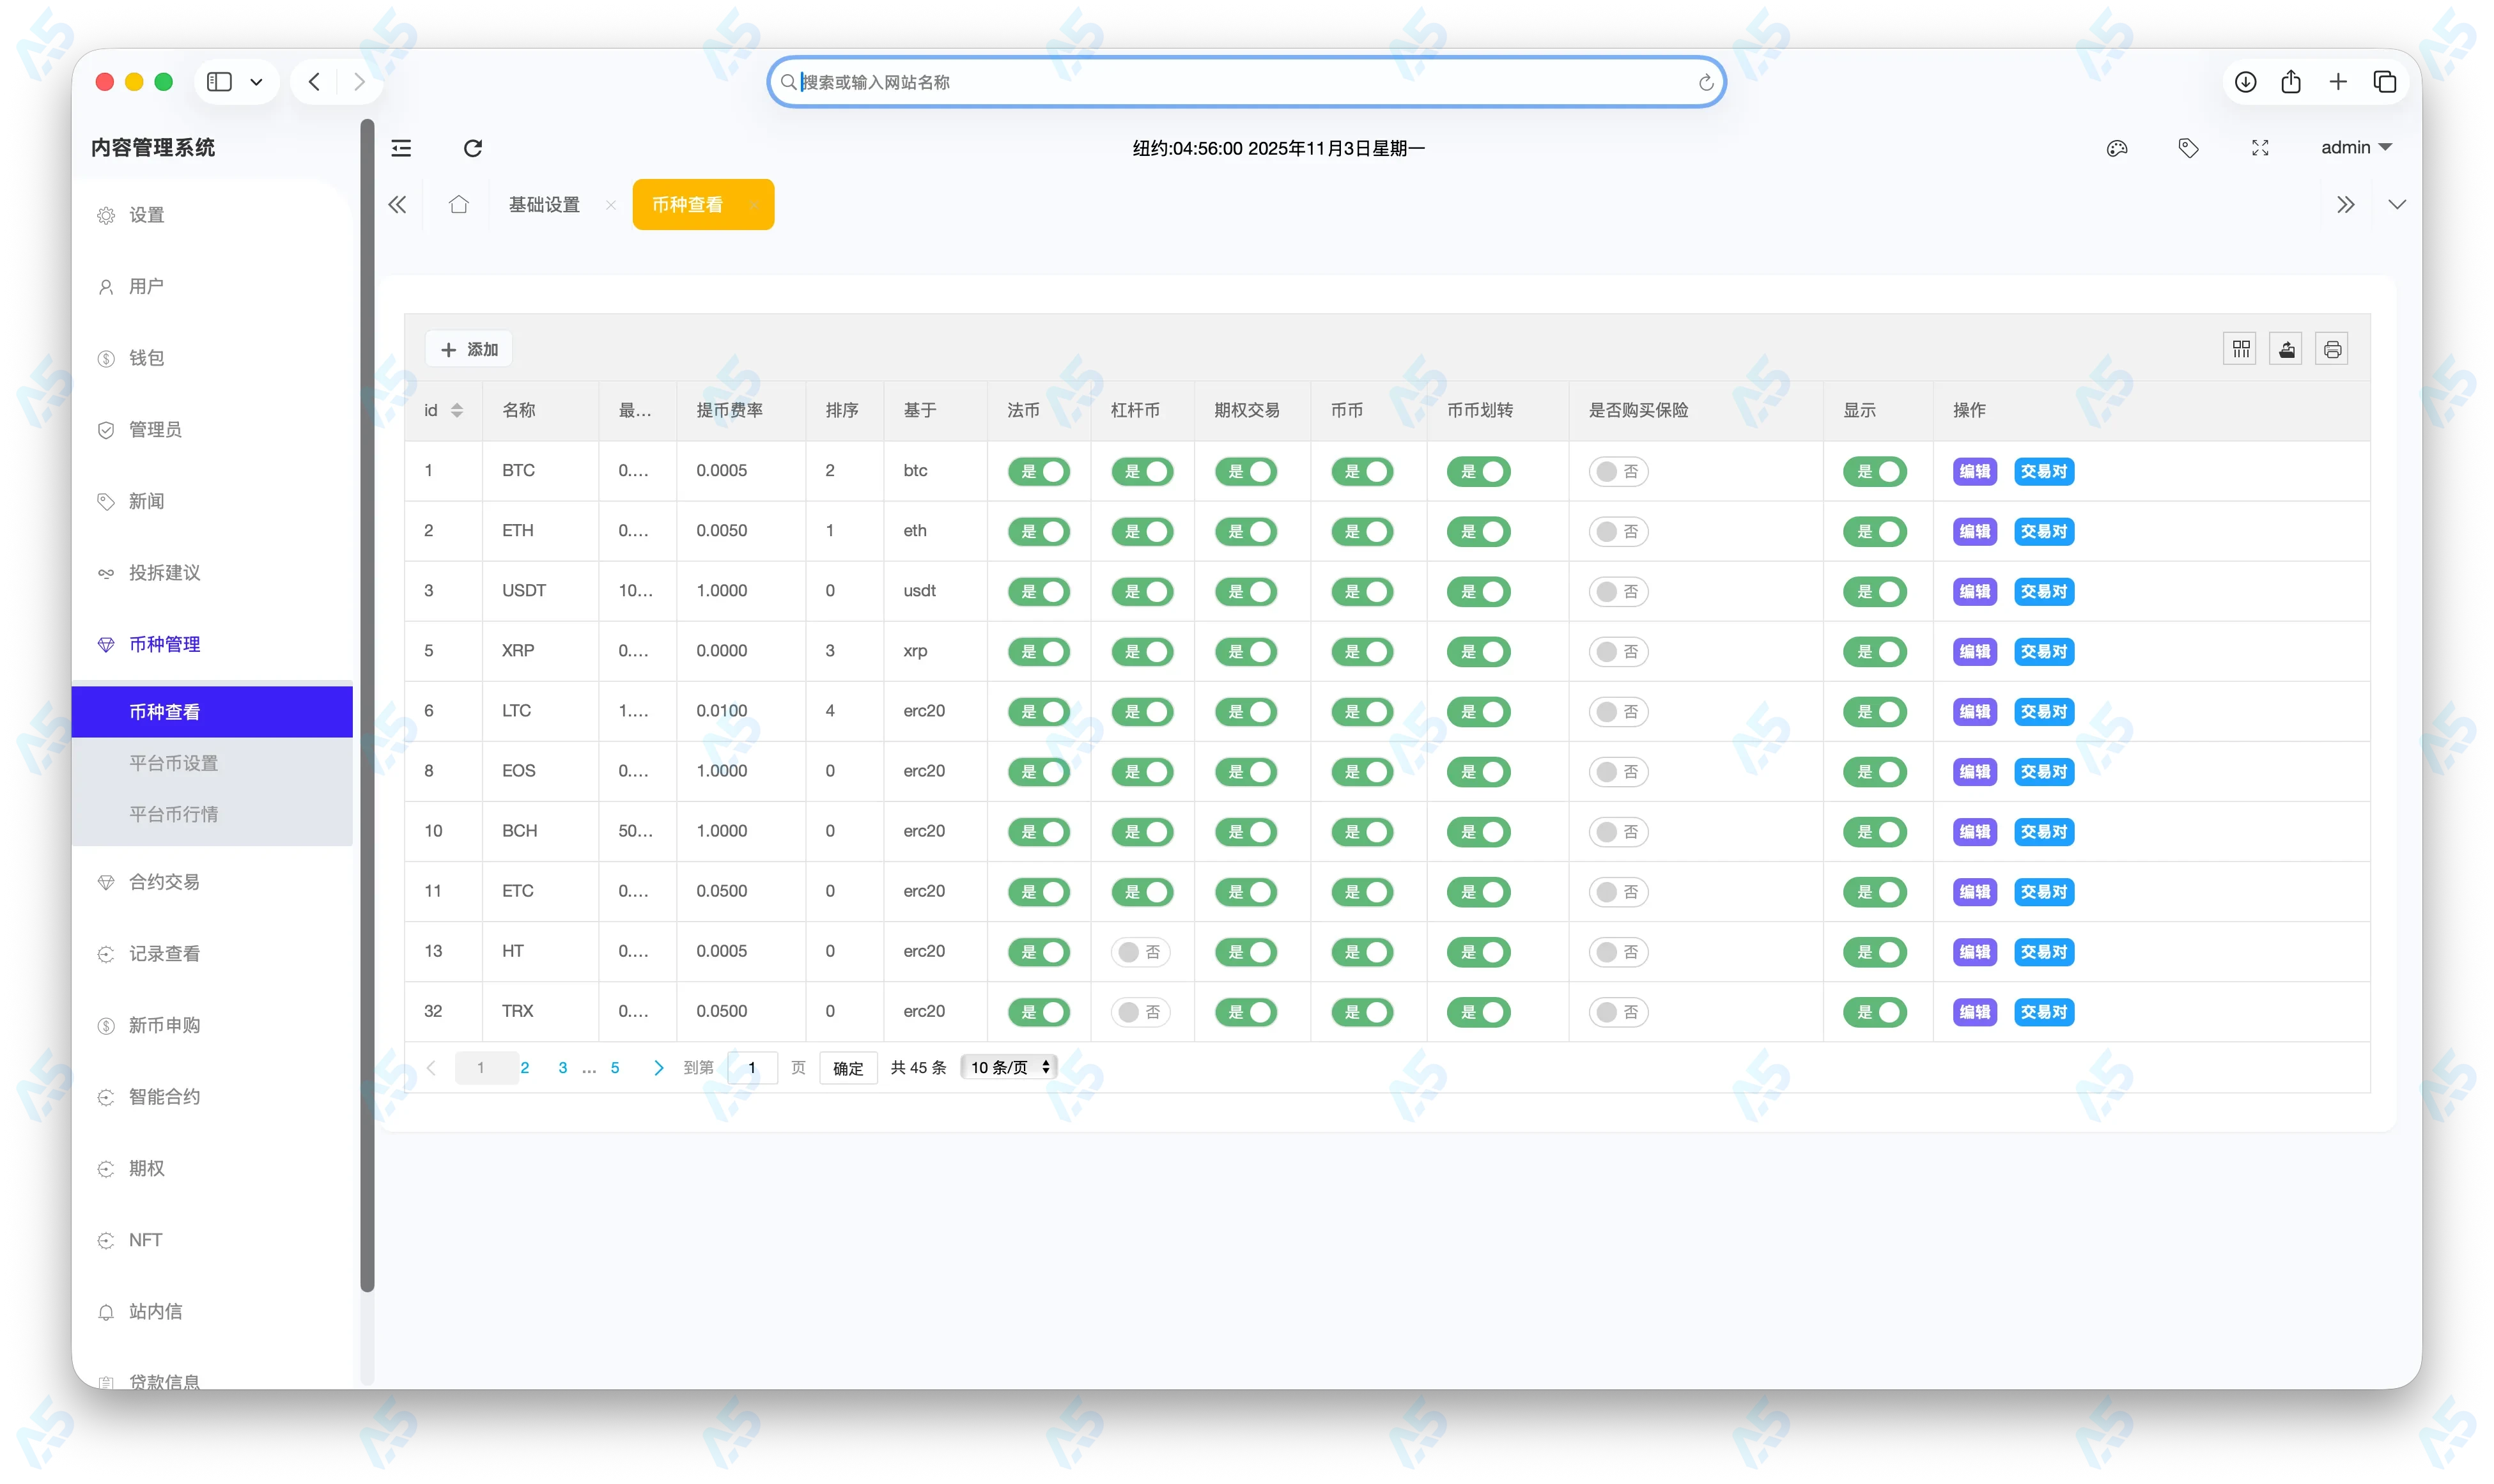Image resolution: width=2494 pixels, height=1484 pixels.
Task: Click the print table icon
Action: point(2332,349)
